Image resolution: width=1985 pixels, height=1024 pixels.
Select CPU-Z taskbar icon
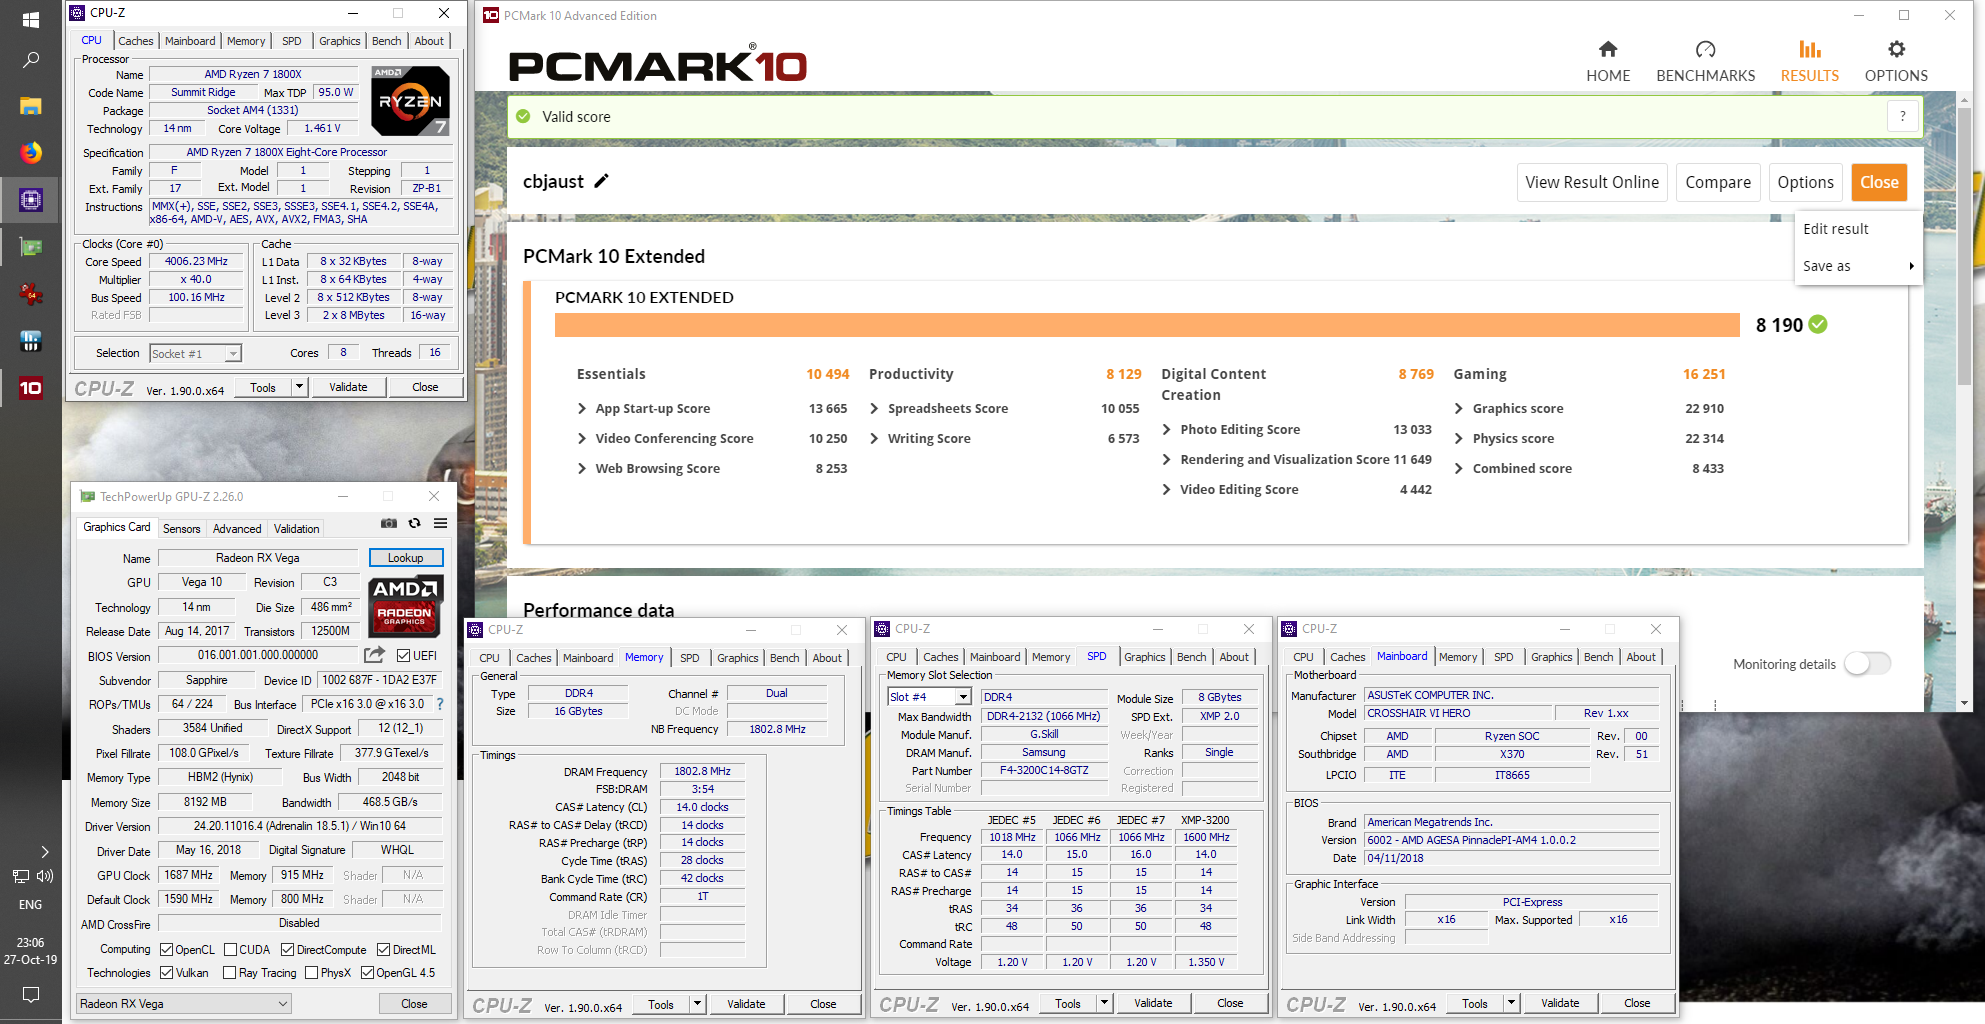[30, 200]
